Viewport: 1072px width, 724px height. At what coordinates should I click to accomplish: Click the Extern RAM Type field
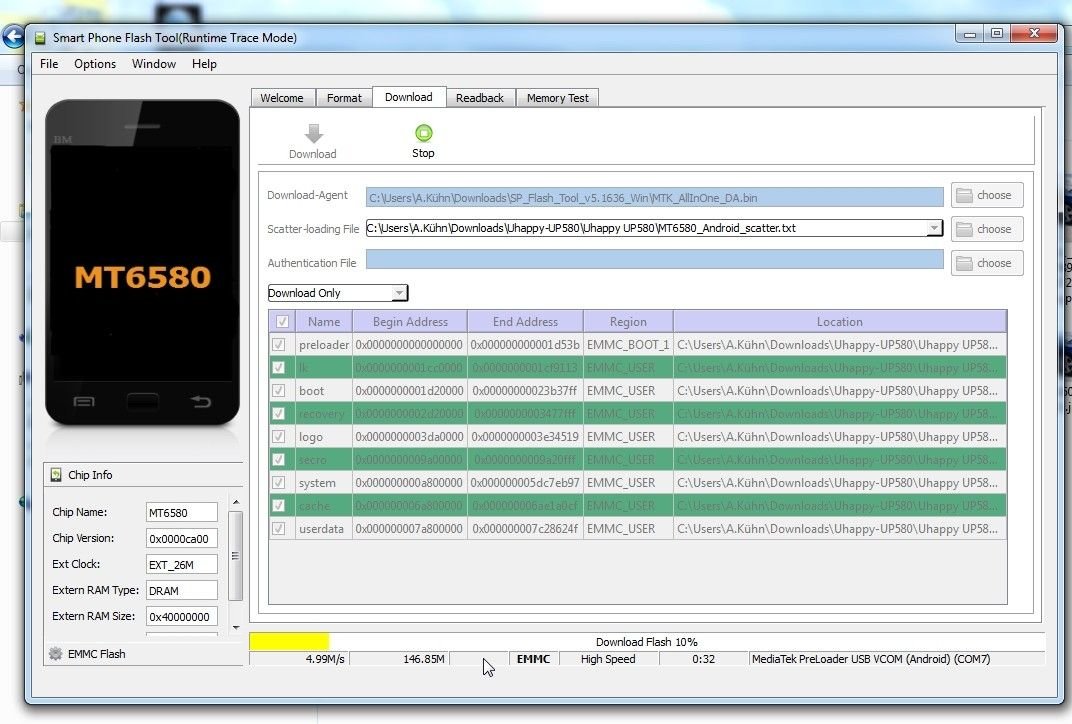pyautogui.click(x=181, y=590)
